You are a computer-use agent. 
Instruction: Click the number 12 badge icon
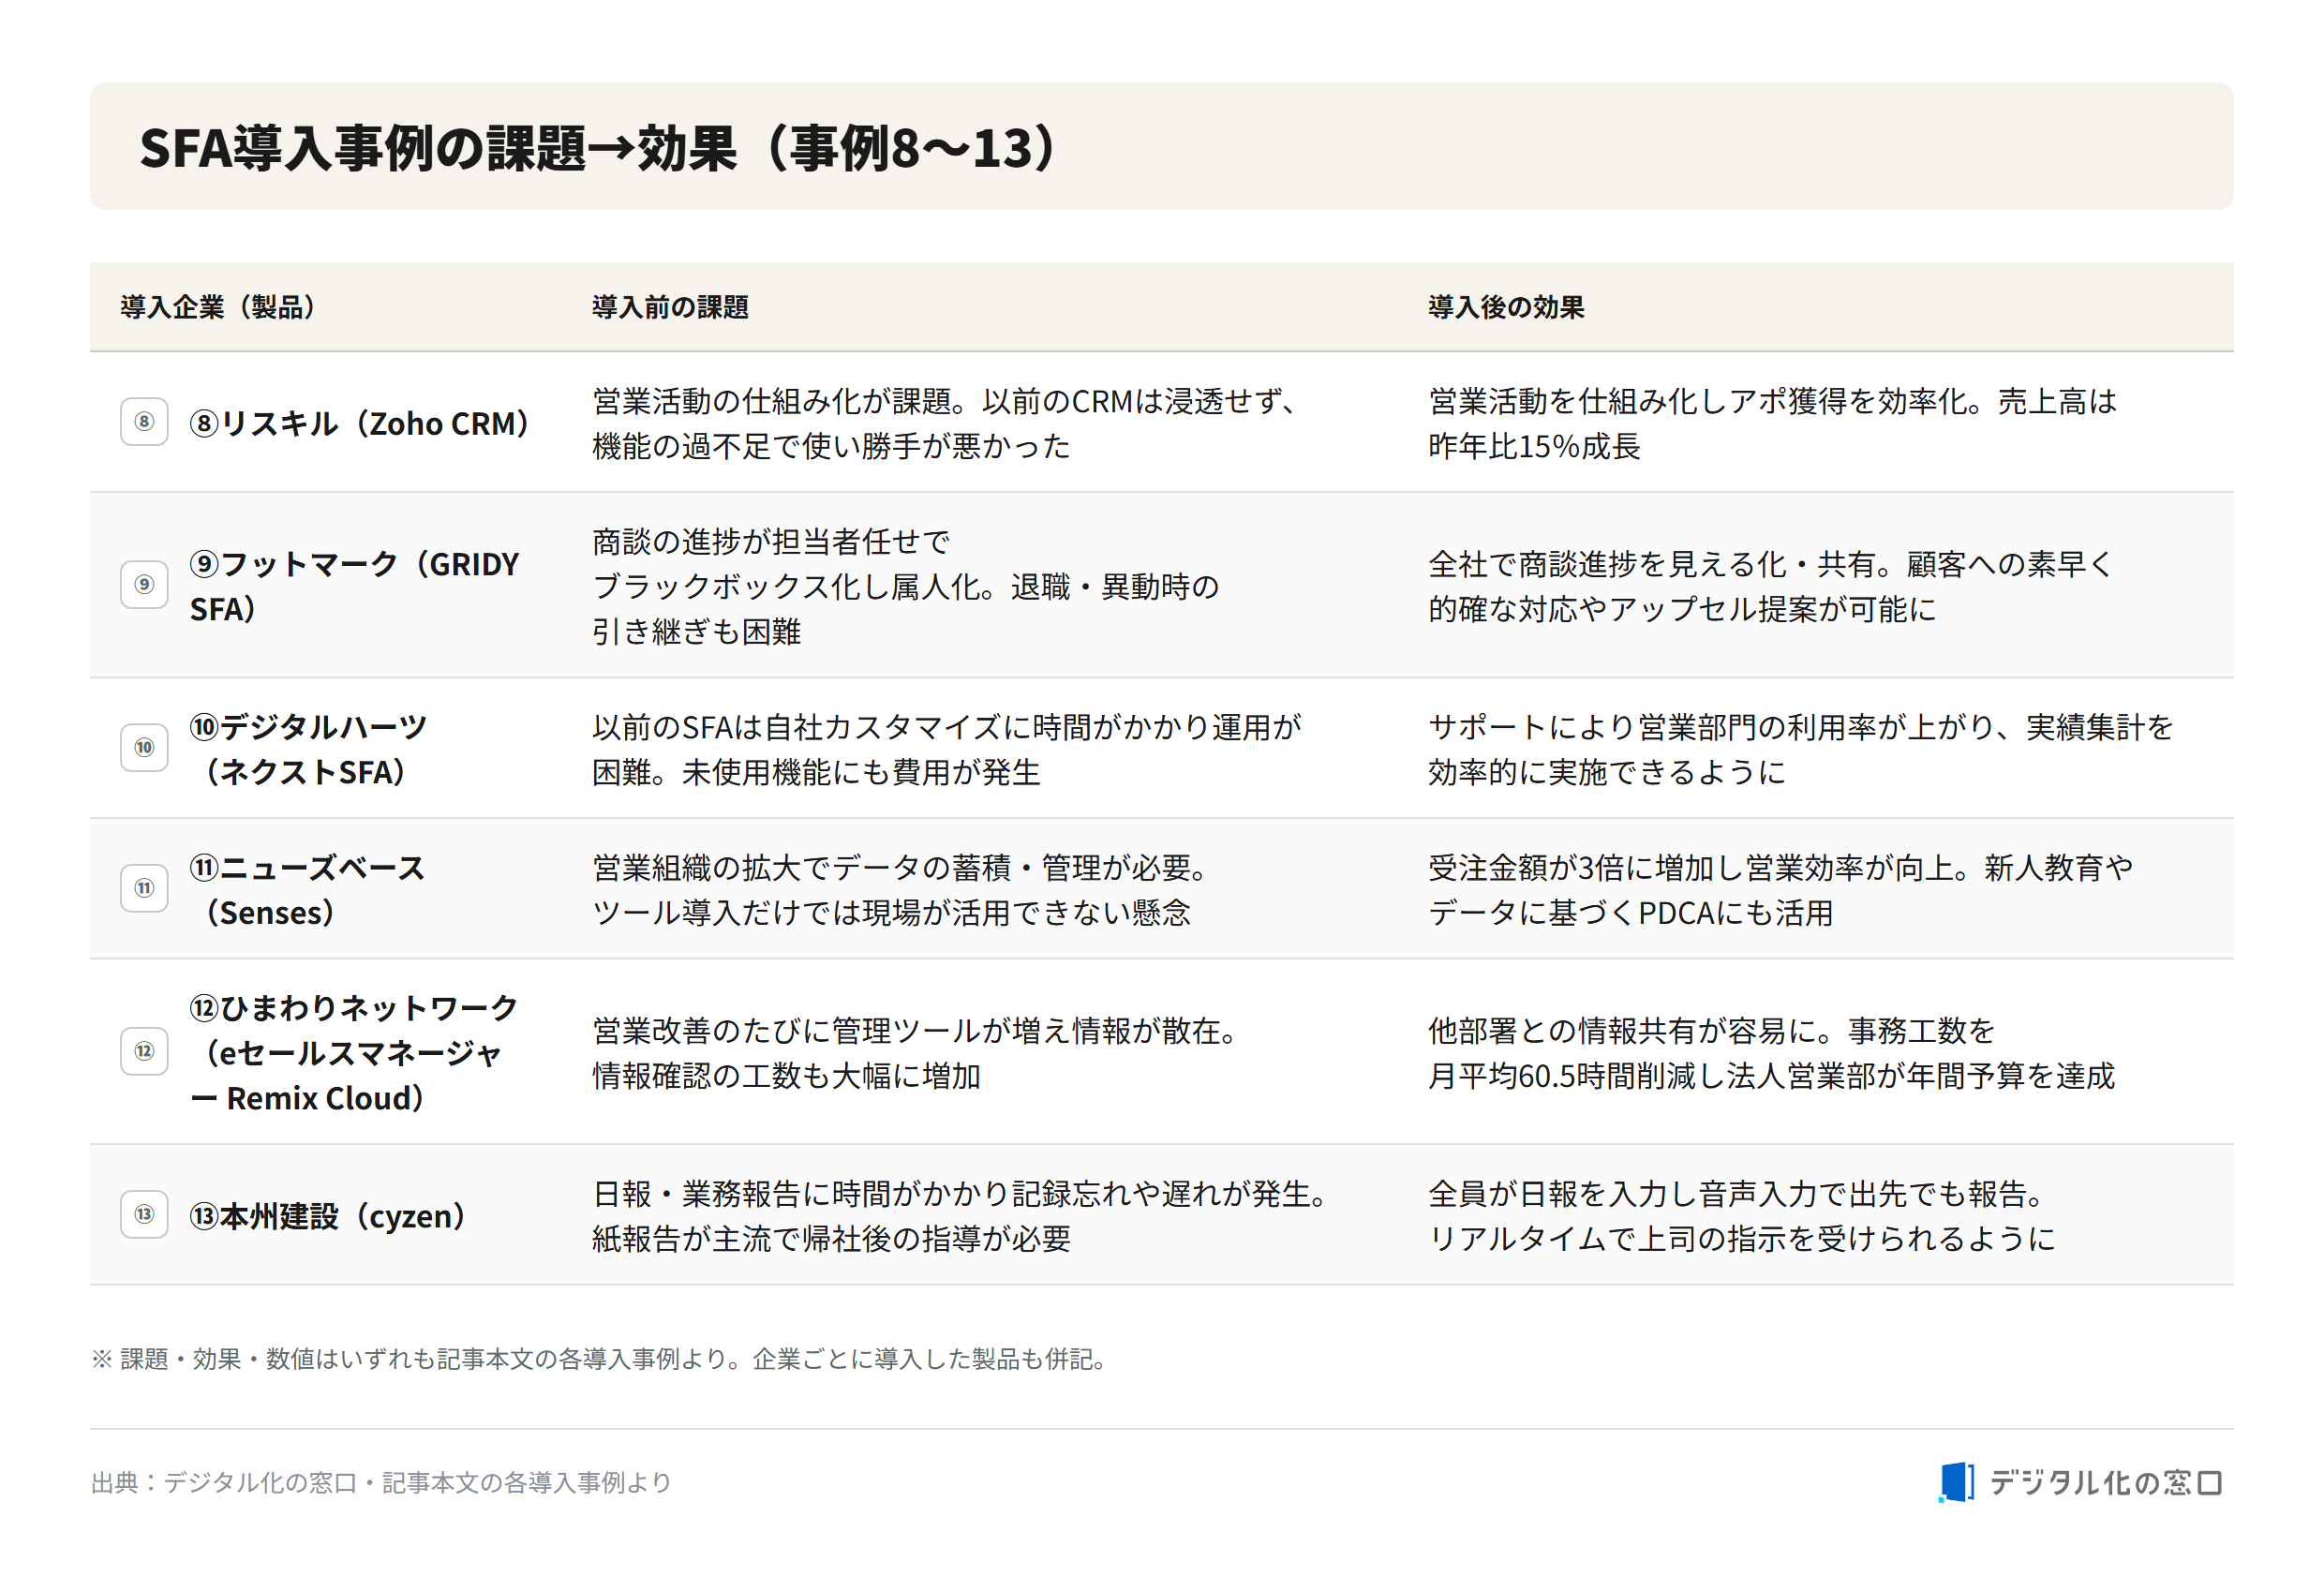coord(144,1051)
